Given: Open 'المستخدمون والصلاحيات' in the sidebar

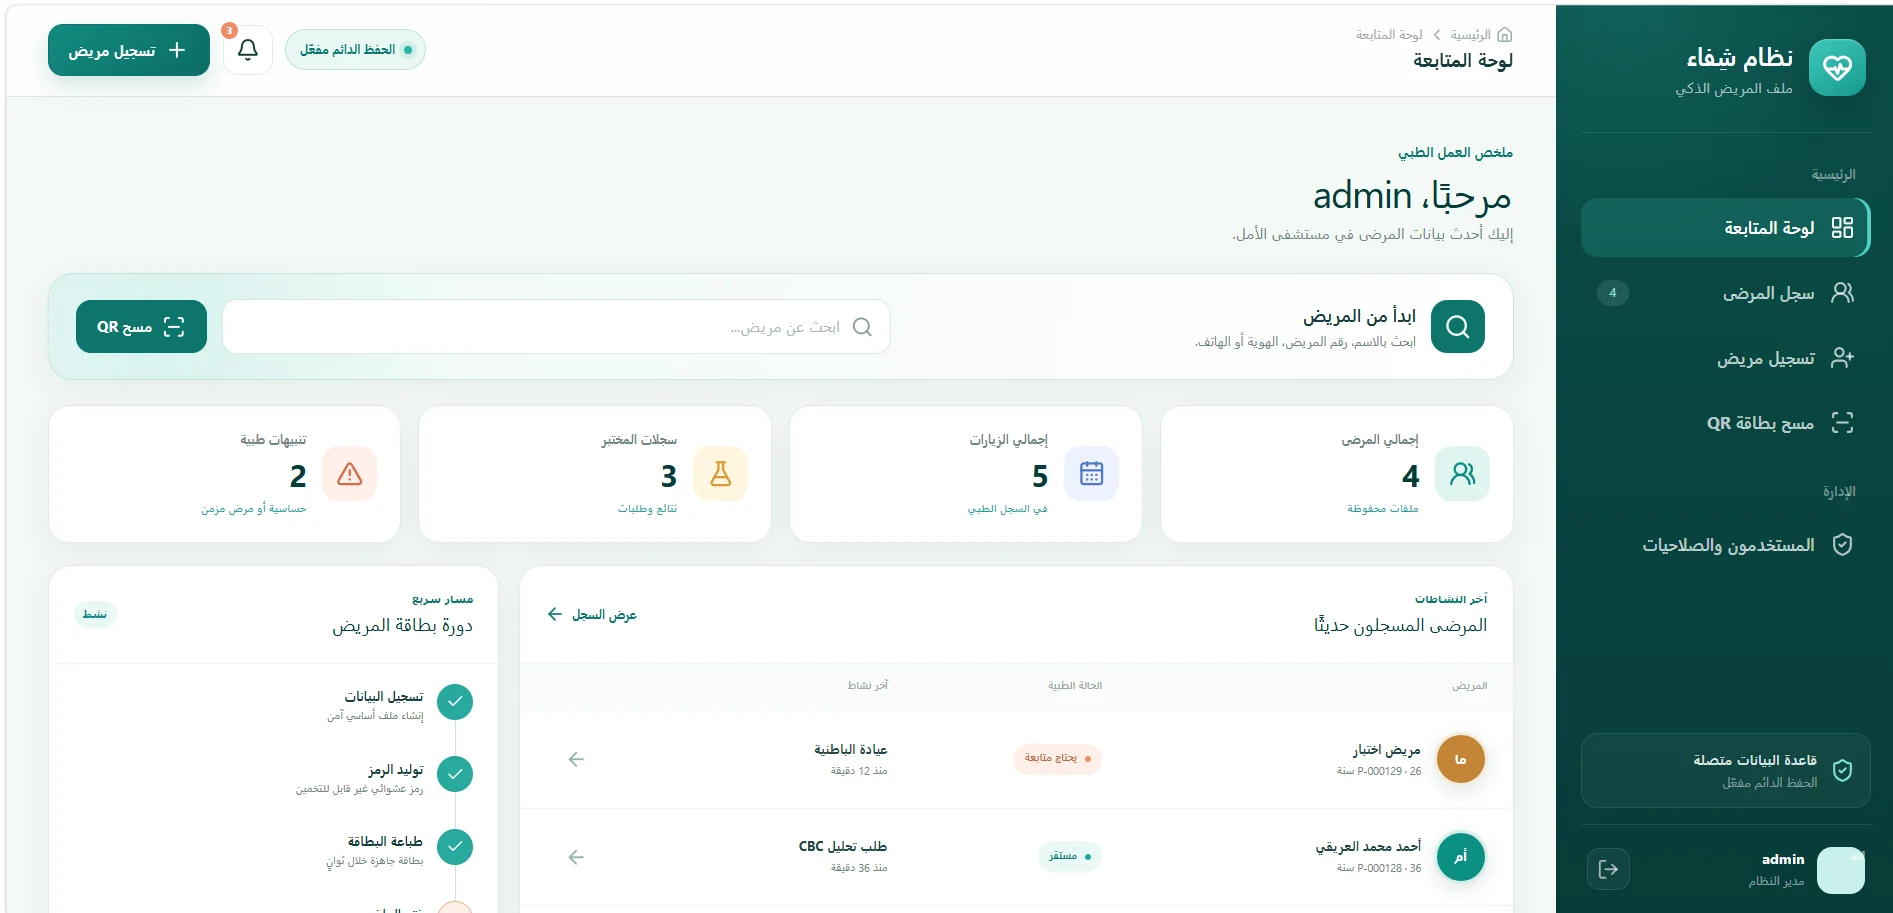Looking at the screenshot, I should pos(1725,545).
